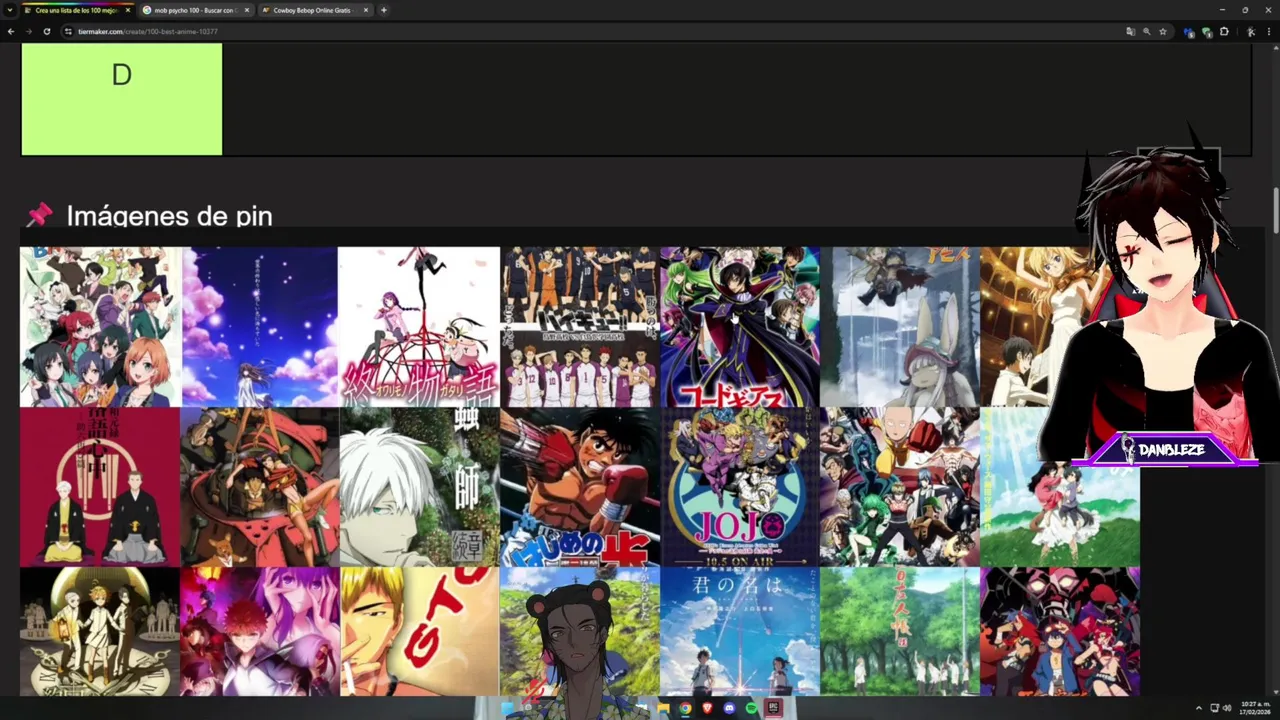Select the colorful crowd of characters poster
The height and width of the screenshot is (720, 1280).
(x=100, y=327)
